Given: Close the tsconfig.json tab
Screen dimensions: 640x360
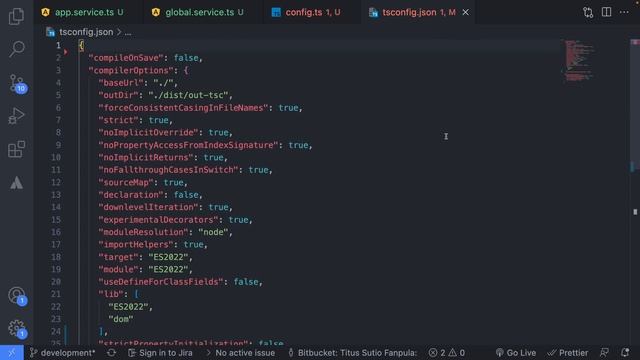Looking at the screenshot, I should click(x=465, y=12).
